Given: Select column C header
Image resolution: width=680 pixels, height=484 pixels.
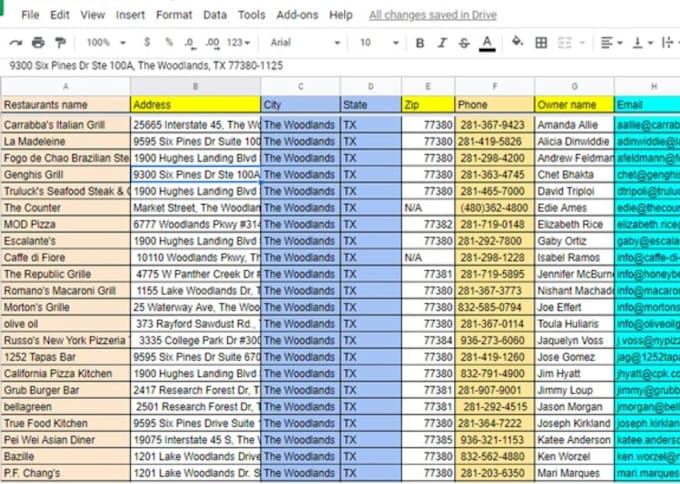Looking at the screenshot, I should [x=301, y=86].
